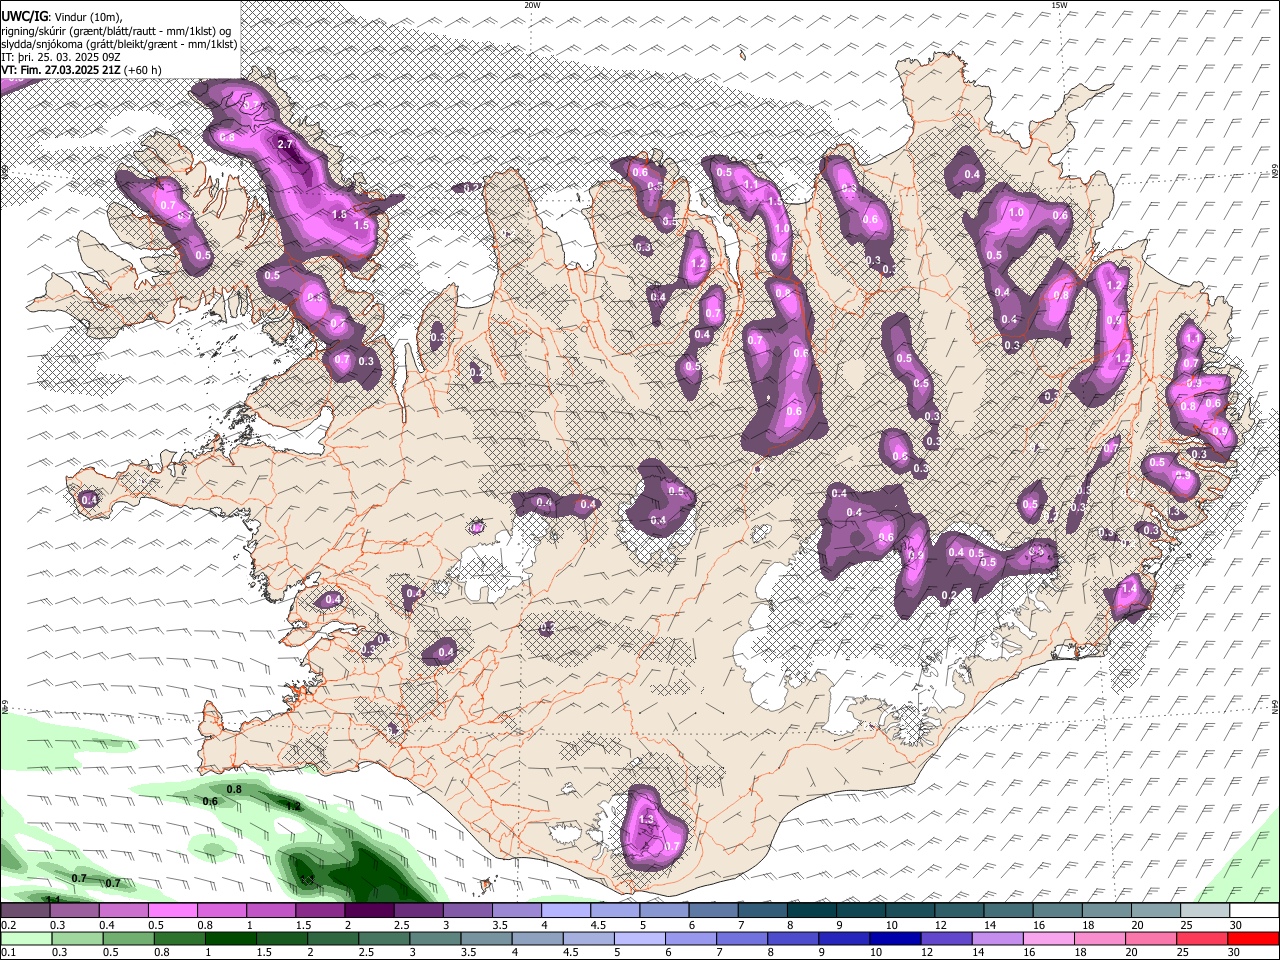The width and height of the screenshot is (1280, 960).
Task: Click the 30 label ending the upper legend
Action: 1235,924
